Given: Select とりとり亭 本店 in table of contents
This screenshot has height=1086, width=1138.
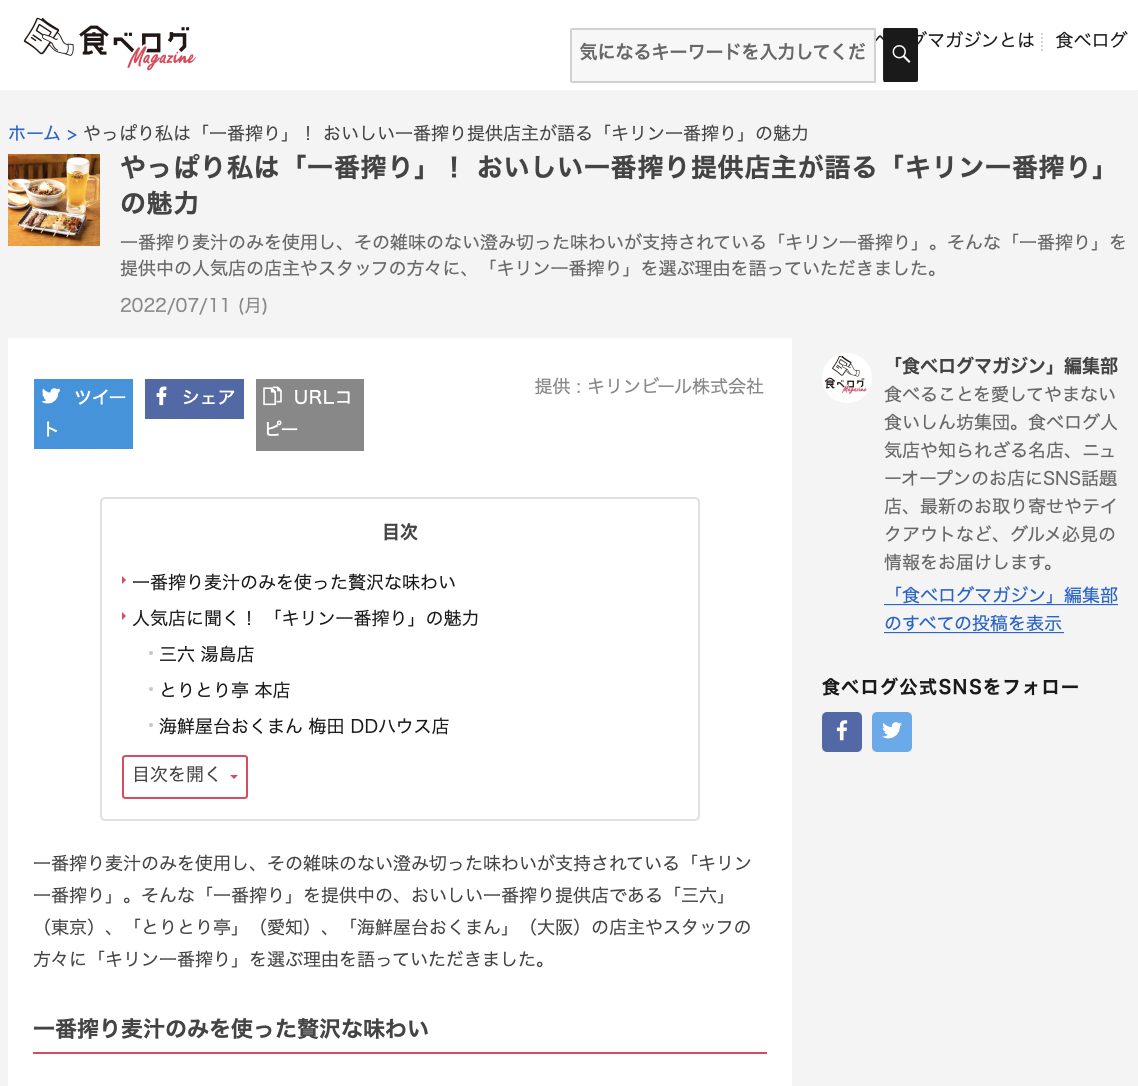Looking at the screenshot, I should coord(224,690).
